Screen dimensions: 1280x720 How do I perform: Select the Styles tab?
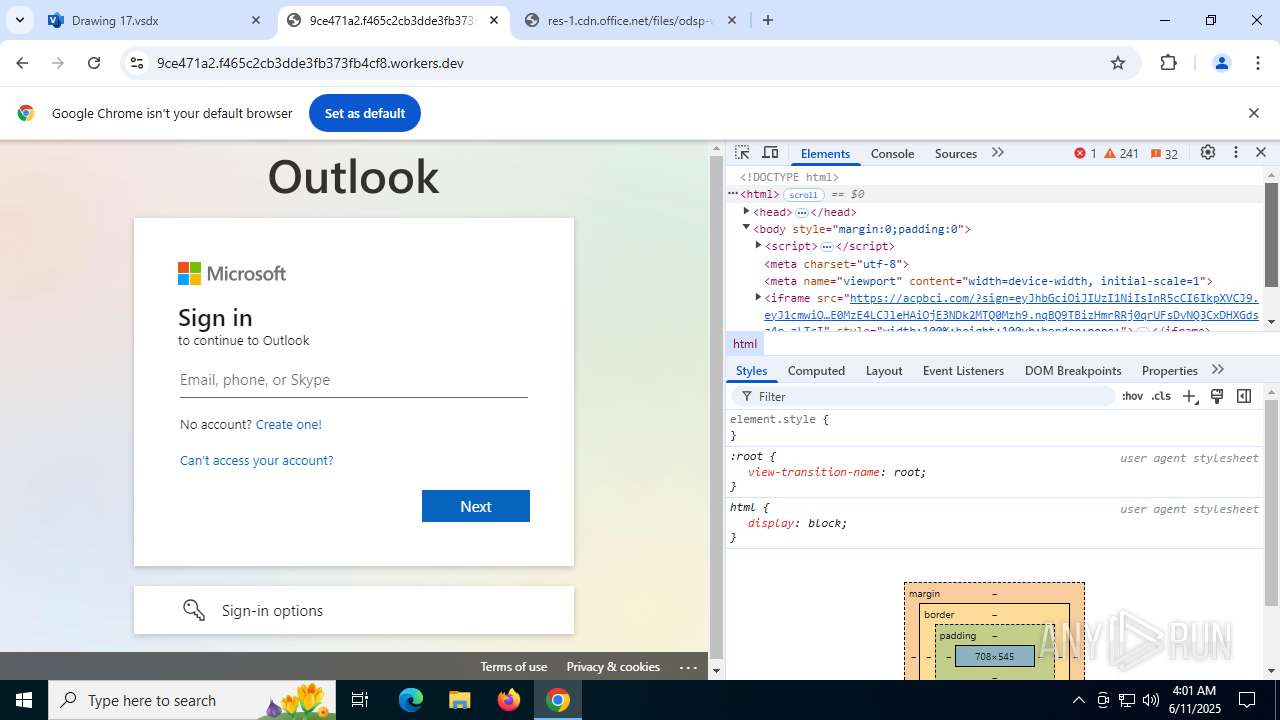[751, 370]
